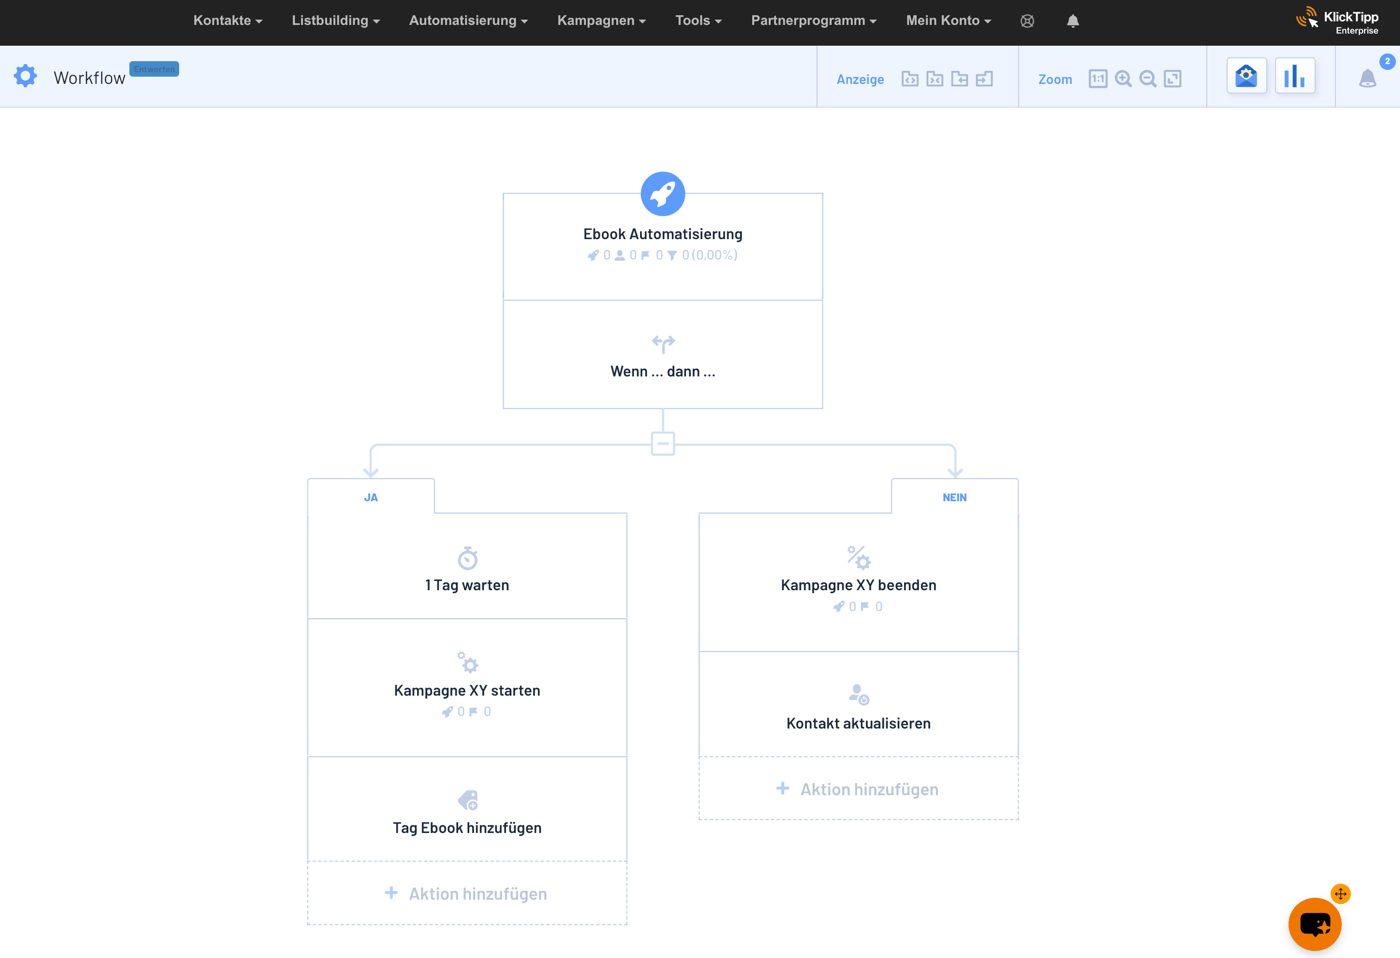Open the 1 Tag warten action
The height and width of the screenshot is (958, 1400).
(467, 566)
